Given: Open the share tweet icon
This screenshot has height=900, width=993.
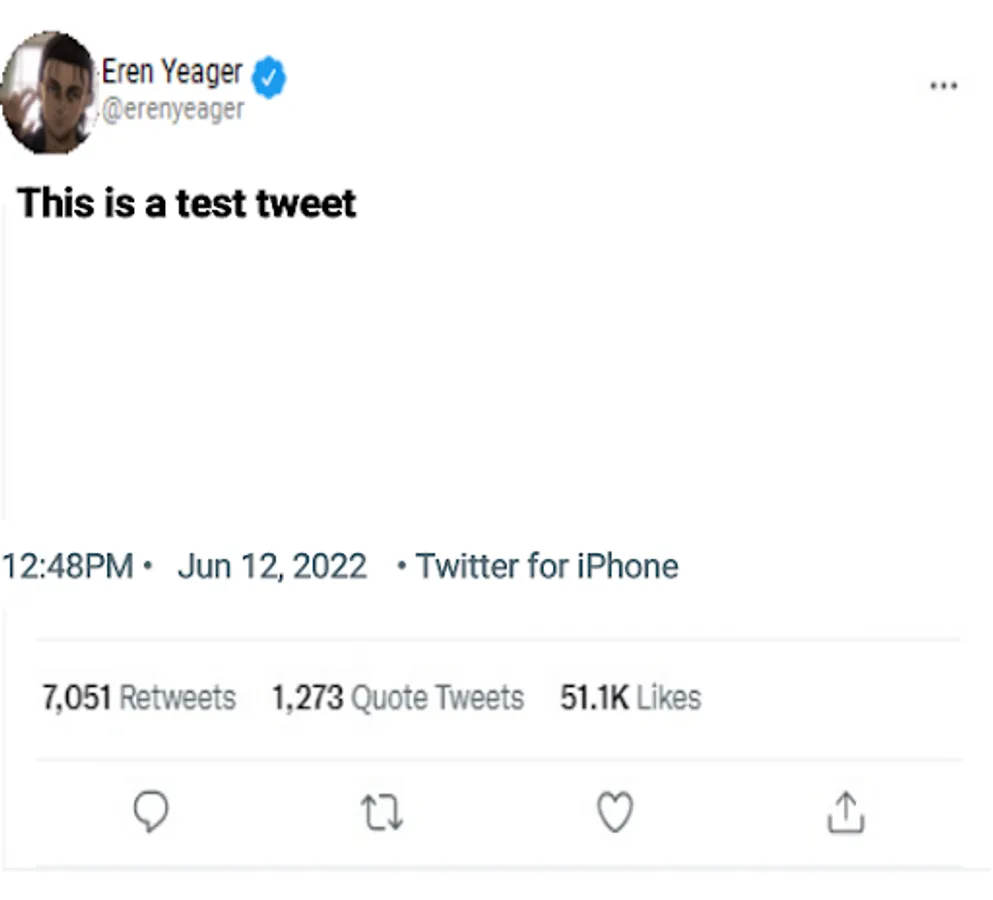Looking at the screenshot, I should [845, 812].
